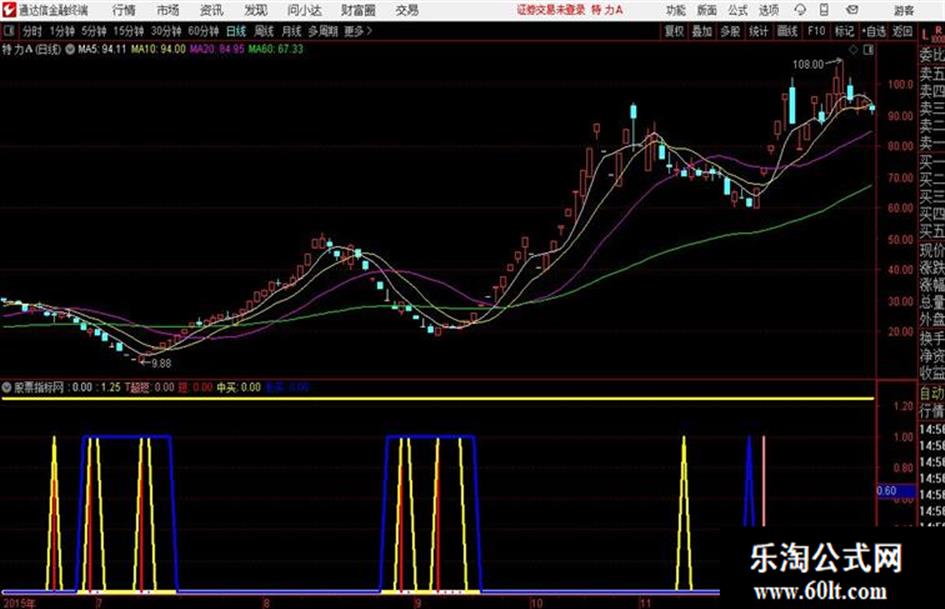945x609 pixels.
Task: Click the 复权 toolbar button
Action: [674, 31]
